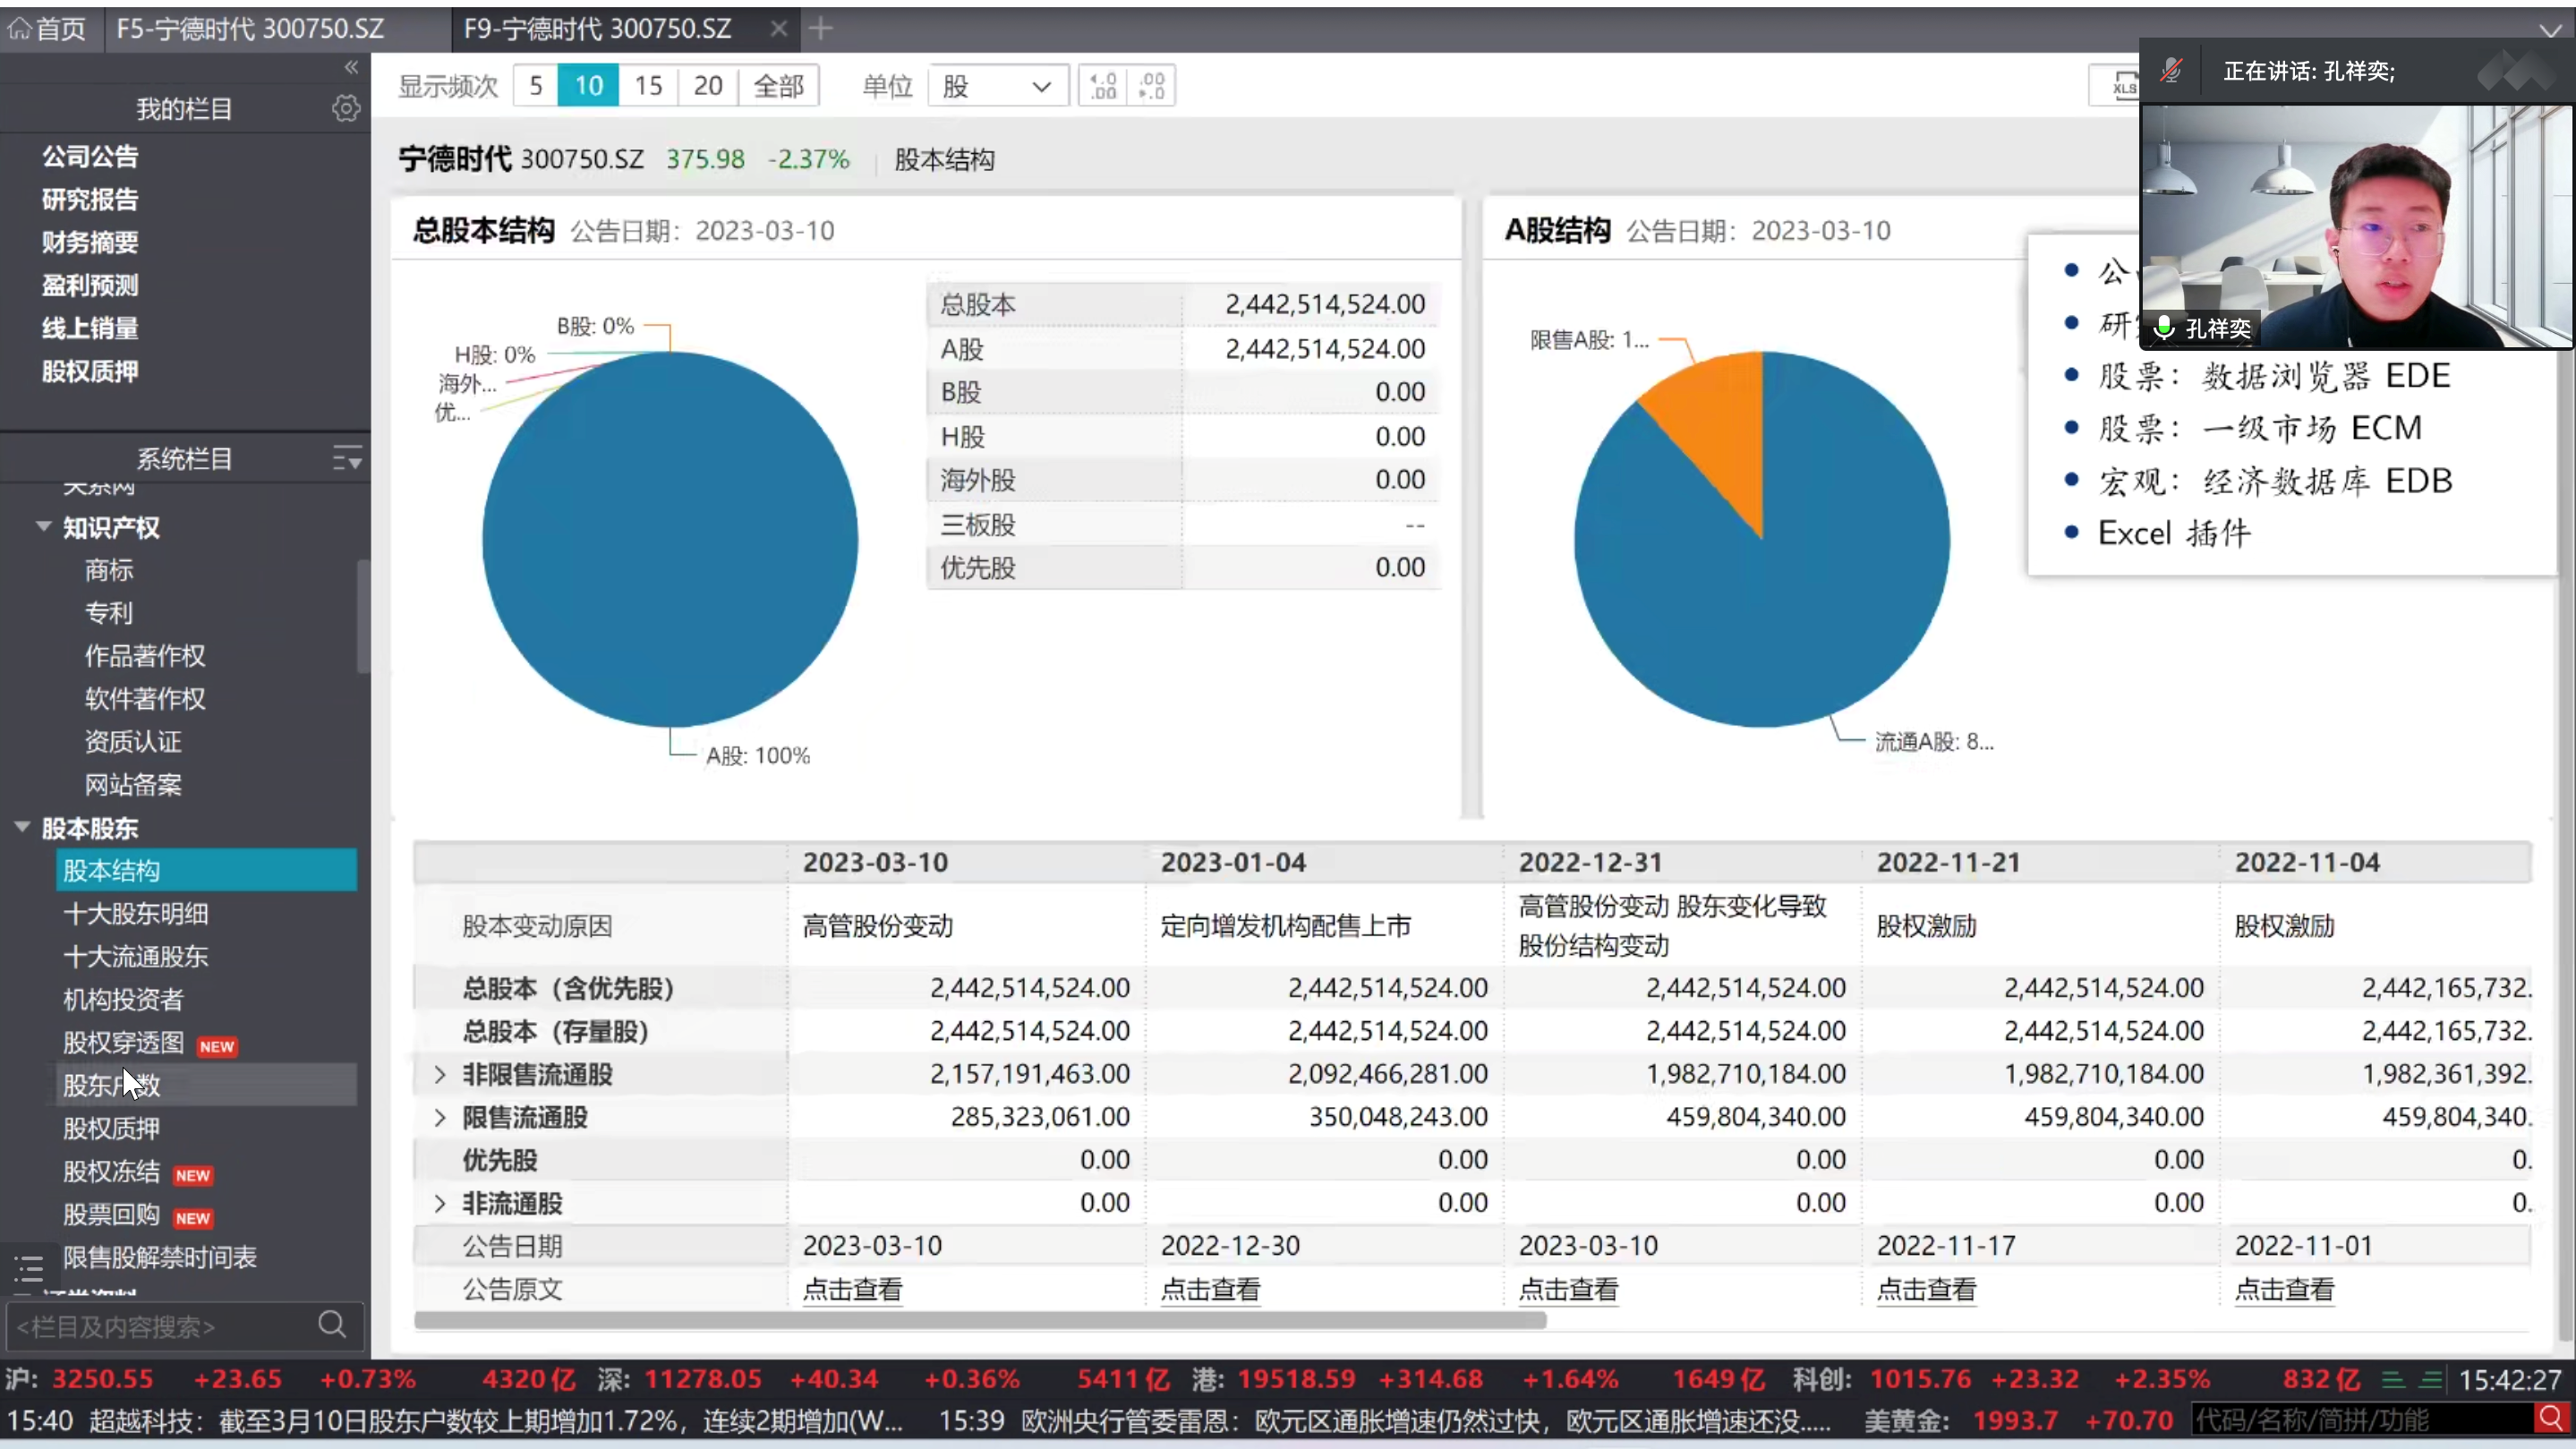This screenshot has height=1449, width=2576.
Task: Set display frequency to 全部
Action: pyautogui.click(x=778, y=86)
